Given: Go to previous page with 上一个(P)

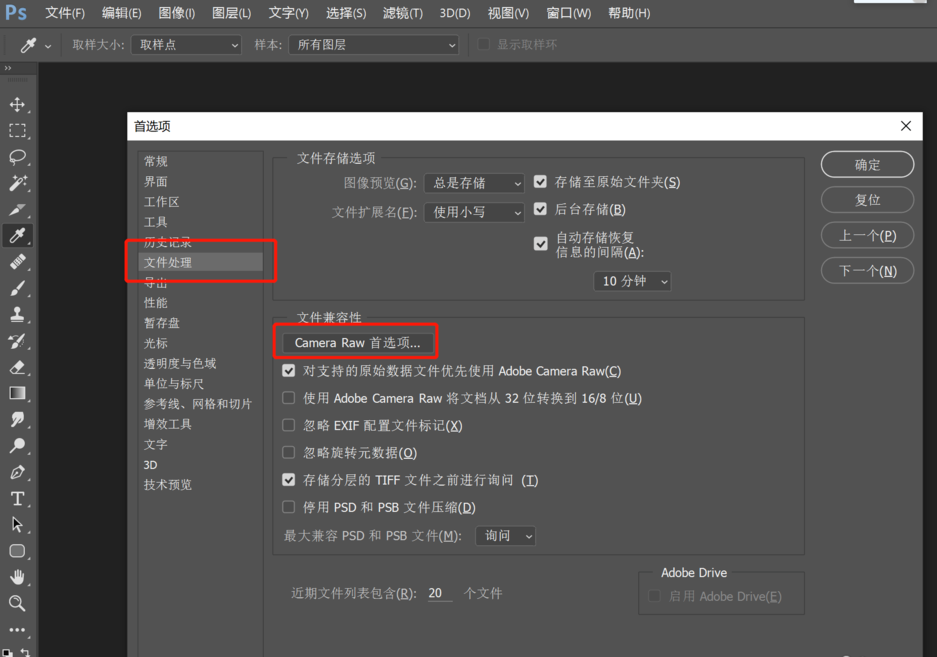Looking at the screenshot, I should pyautogui.click(x=868, y=236).
